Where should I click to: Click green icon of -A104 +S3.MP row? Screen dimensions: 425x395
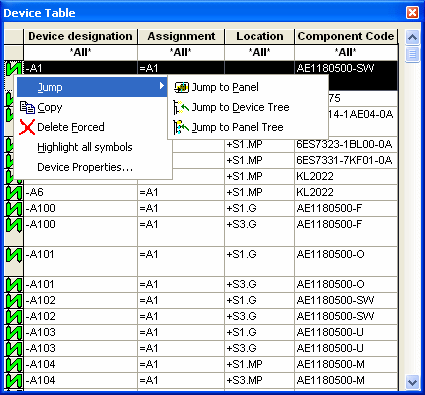[14, 380]
